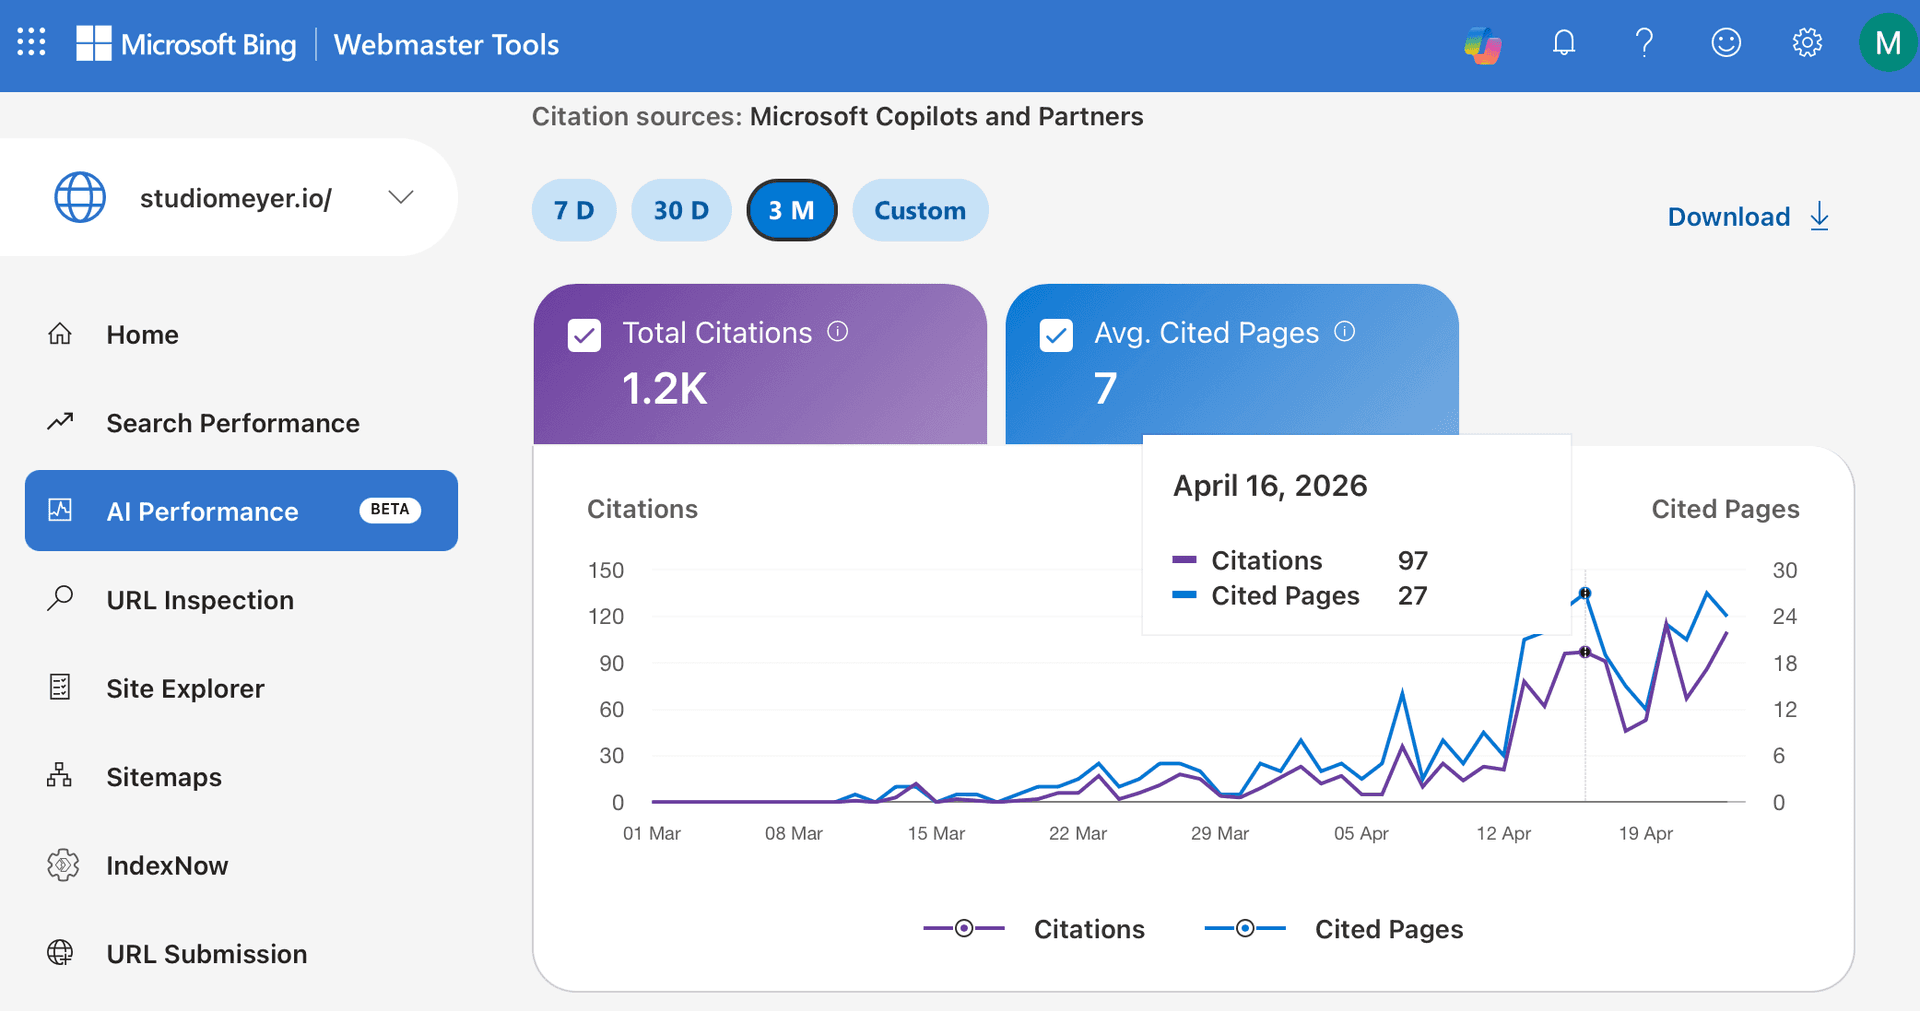Select the Cited Pages data point marker

point(1587,593)
